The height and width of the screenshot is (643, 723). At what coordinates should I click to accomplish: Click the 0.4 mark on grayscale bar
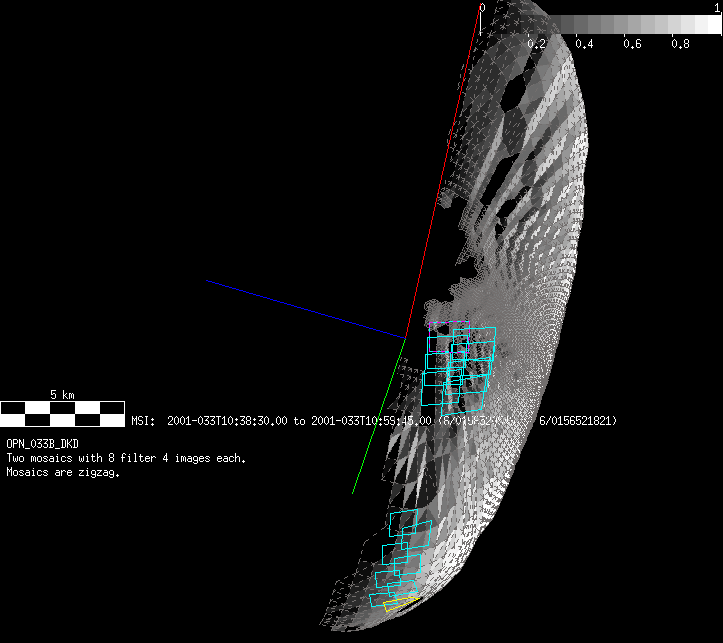585,44
